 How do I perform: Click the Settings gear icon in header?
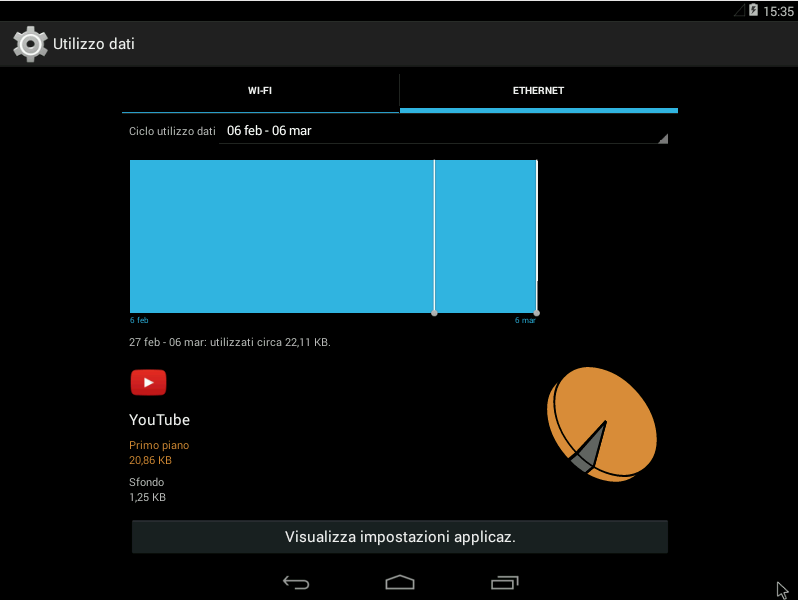pos(30,44)
